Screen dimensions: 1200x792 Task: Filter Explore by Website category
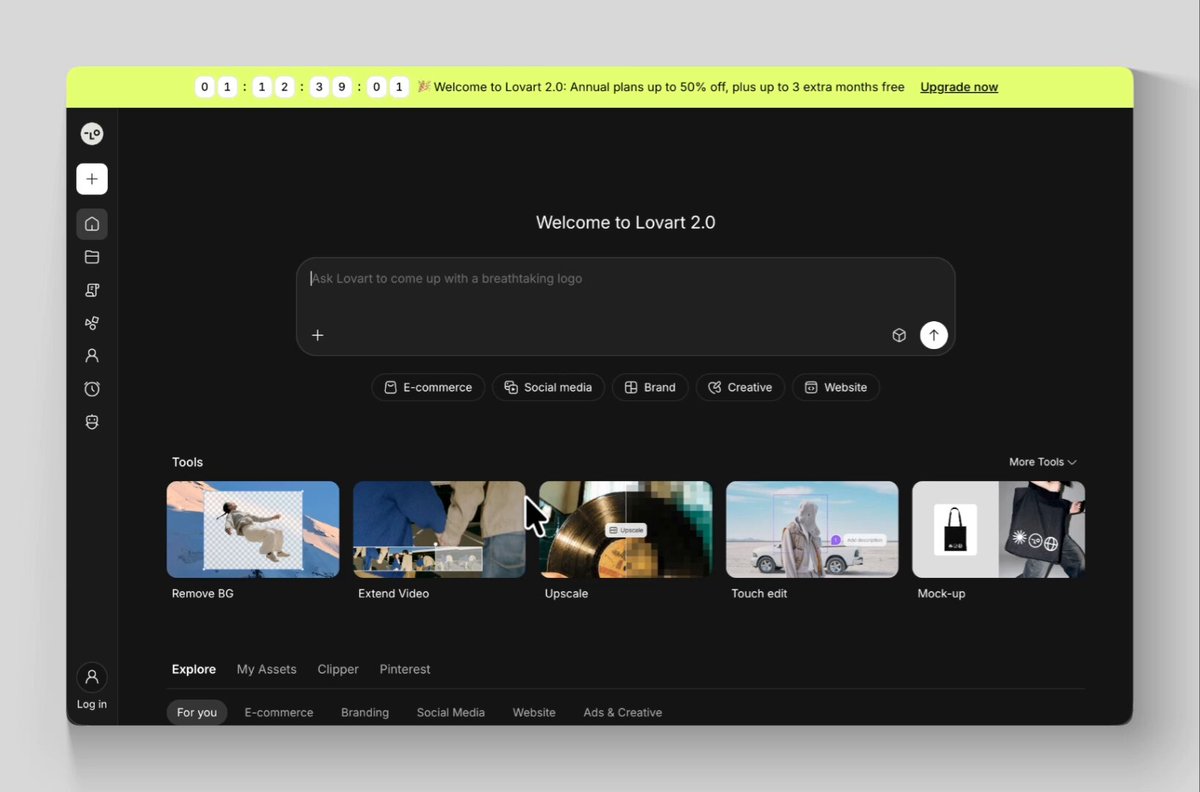tap(534, 712)
